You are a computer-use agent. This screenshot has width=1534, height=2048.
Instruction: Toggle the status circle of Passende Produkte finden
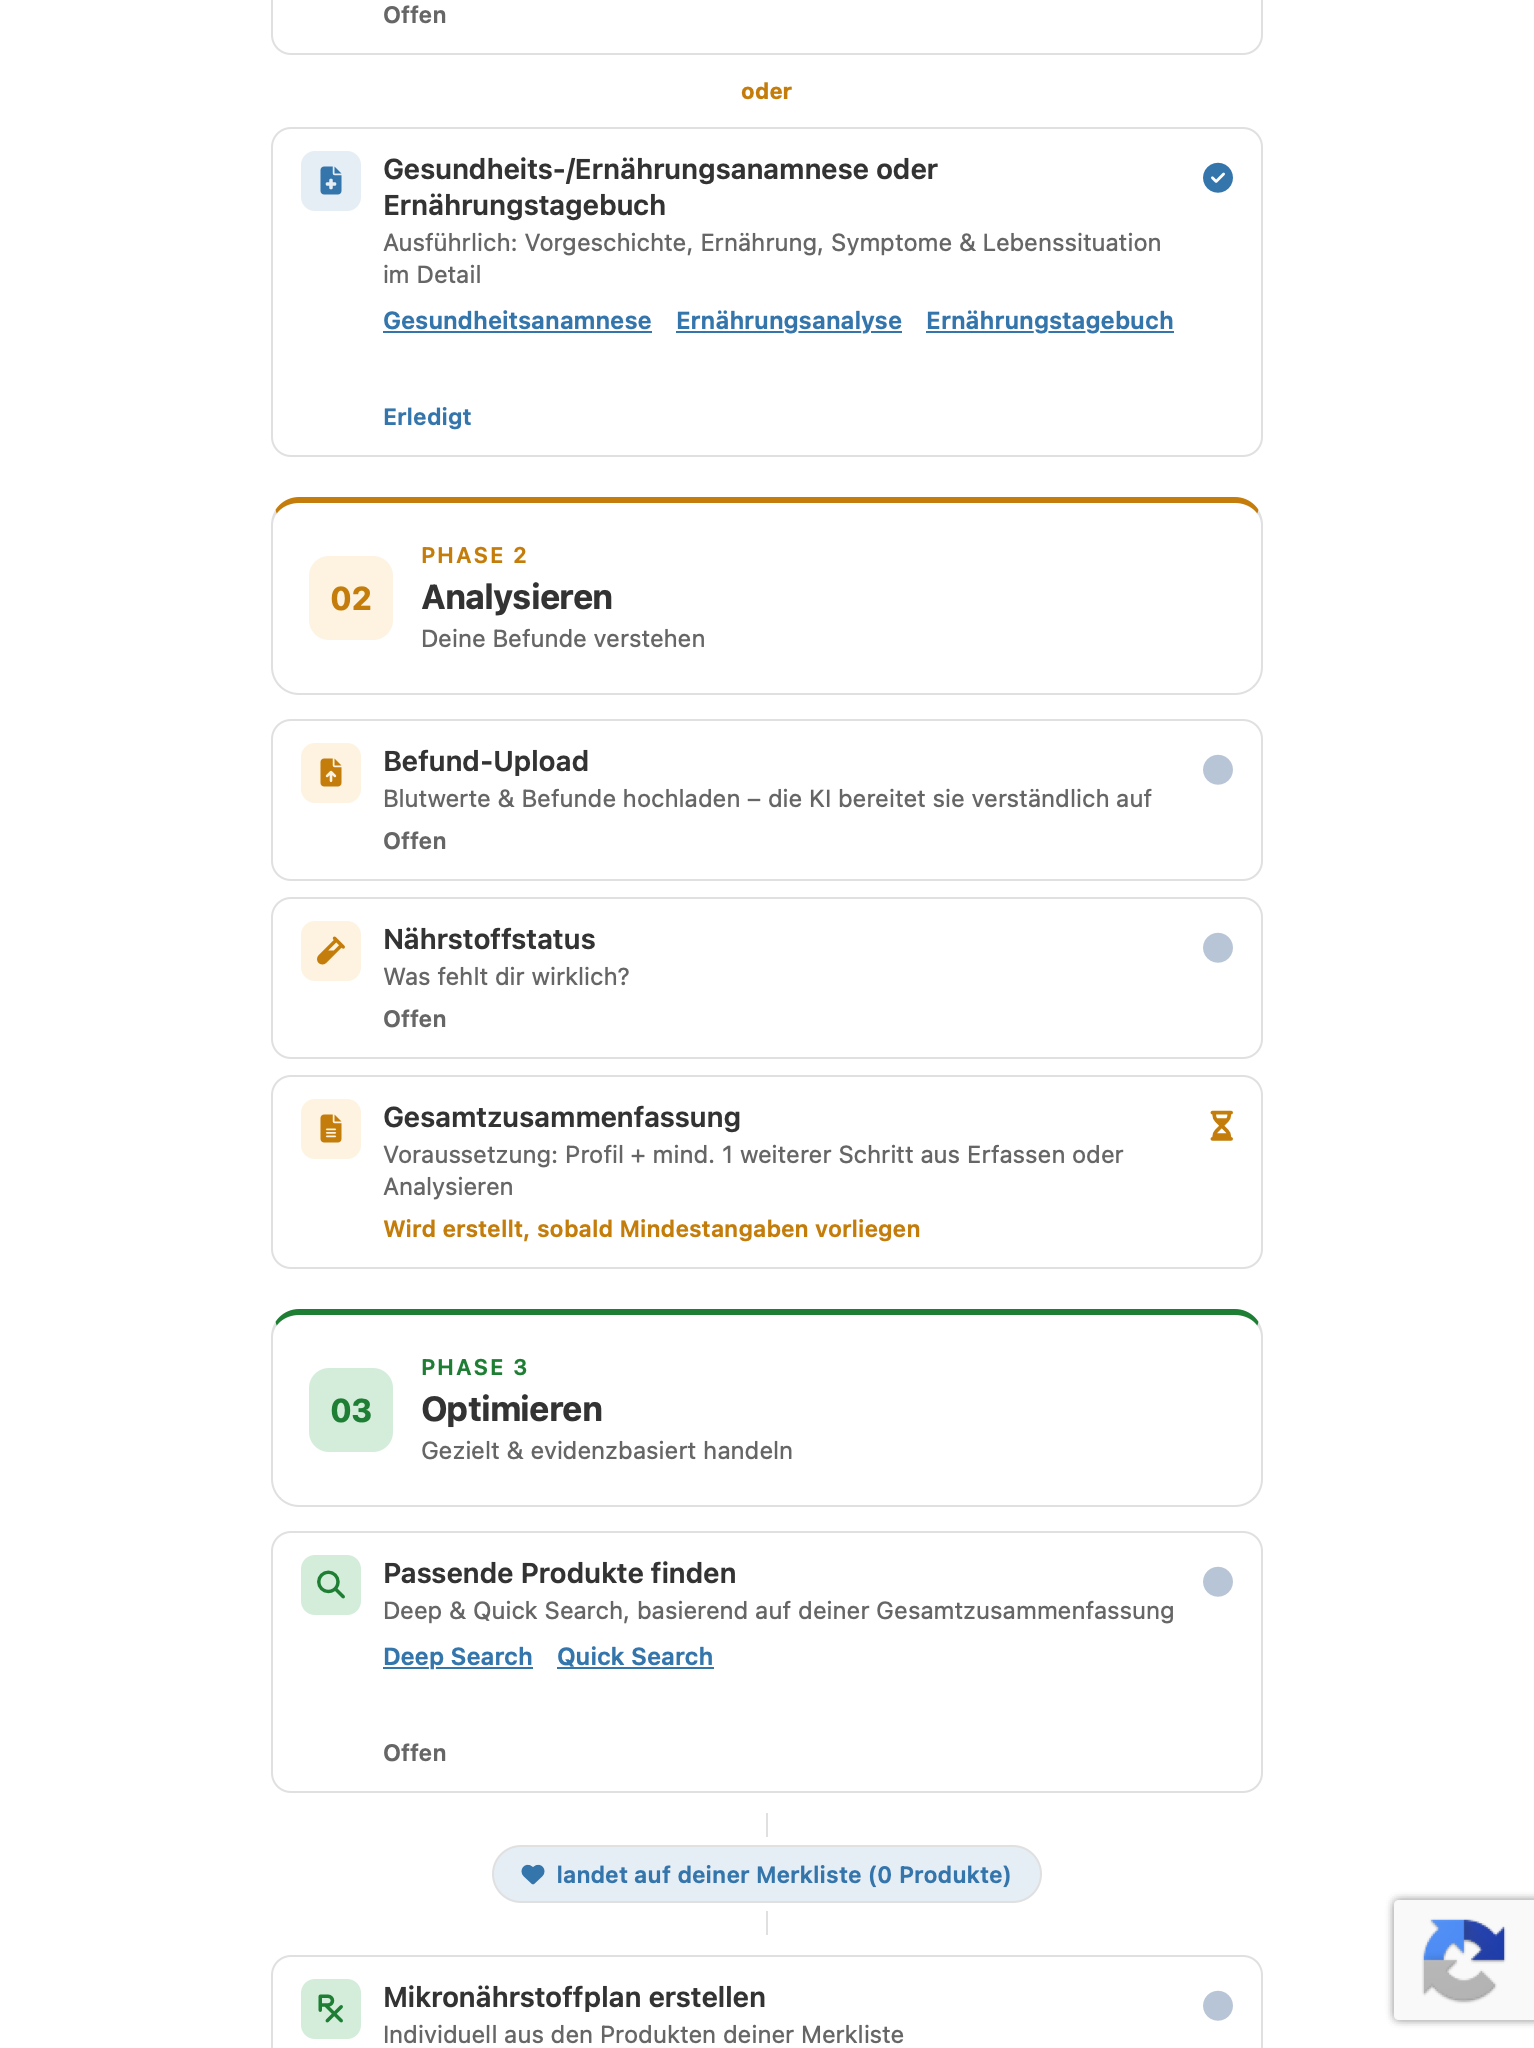(x=1218, y=1582)
